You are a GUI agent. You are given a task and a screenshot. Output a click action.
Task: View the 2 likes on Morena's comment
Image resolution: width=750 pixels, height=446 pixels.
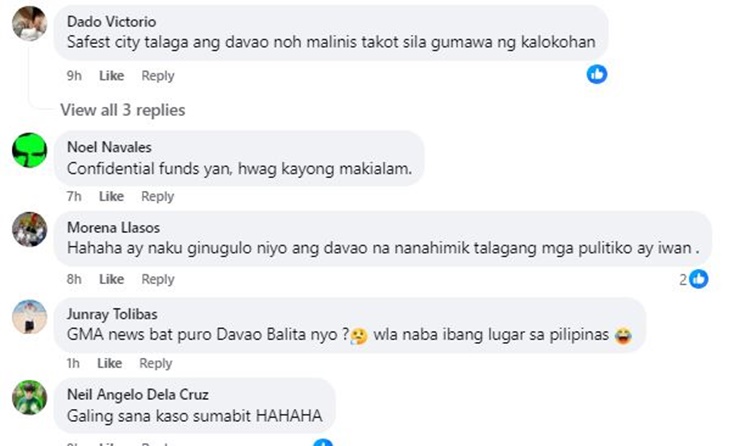pos(694,279)
